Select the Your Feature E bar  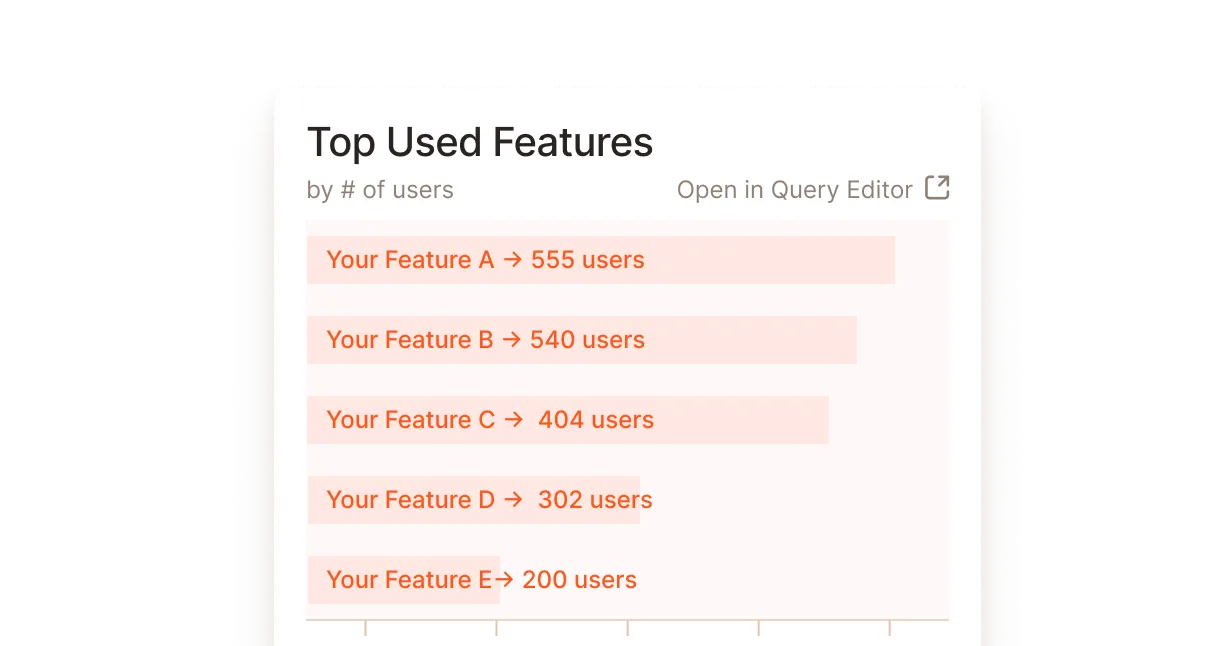(x=403, y=580)
